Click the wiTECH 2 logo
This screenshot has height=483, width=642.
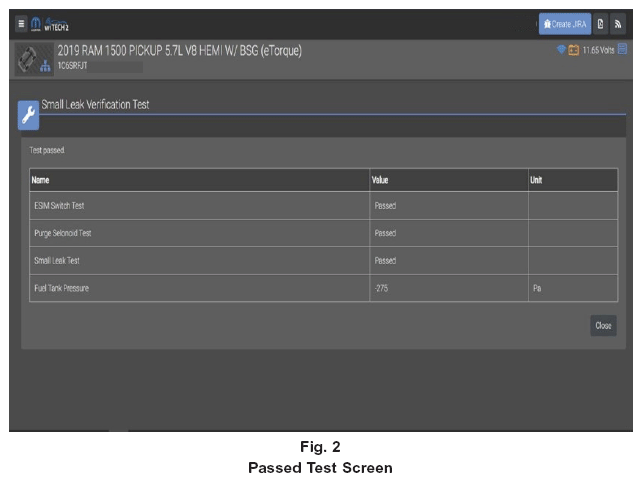pos(57,25)
